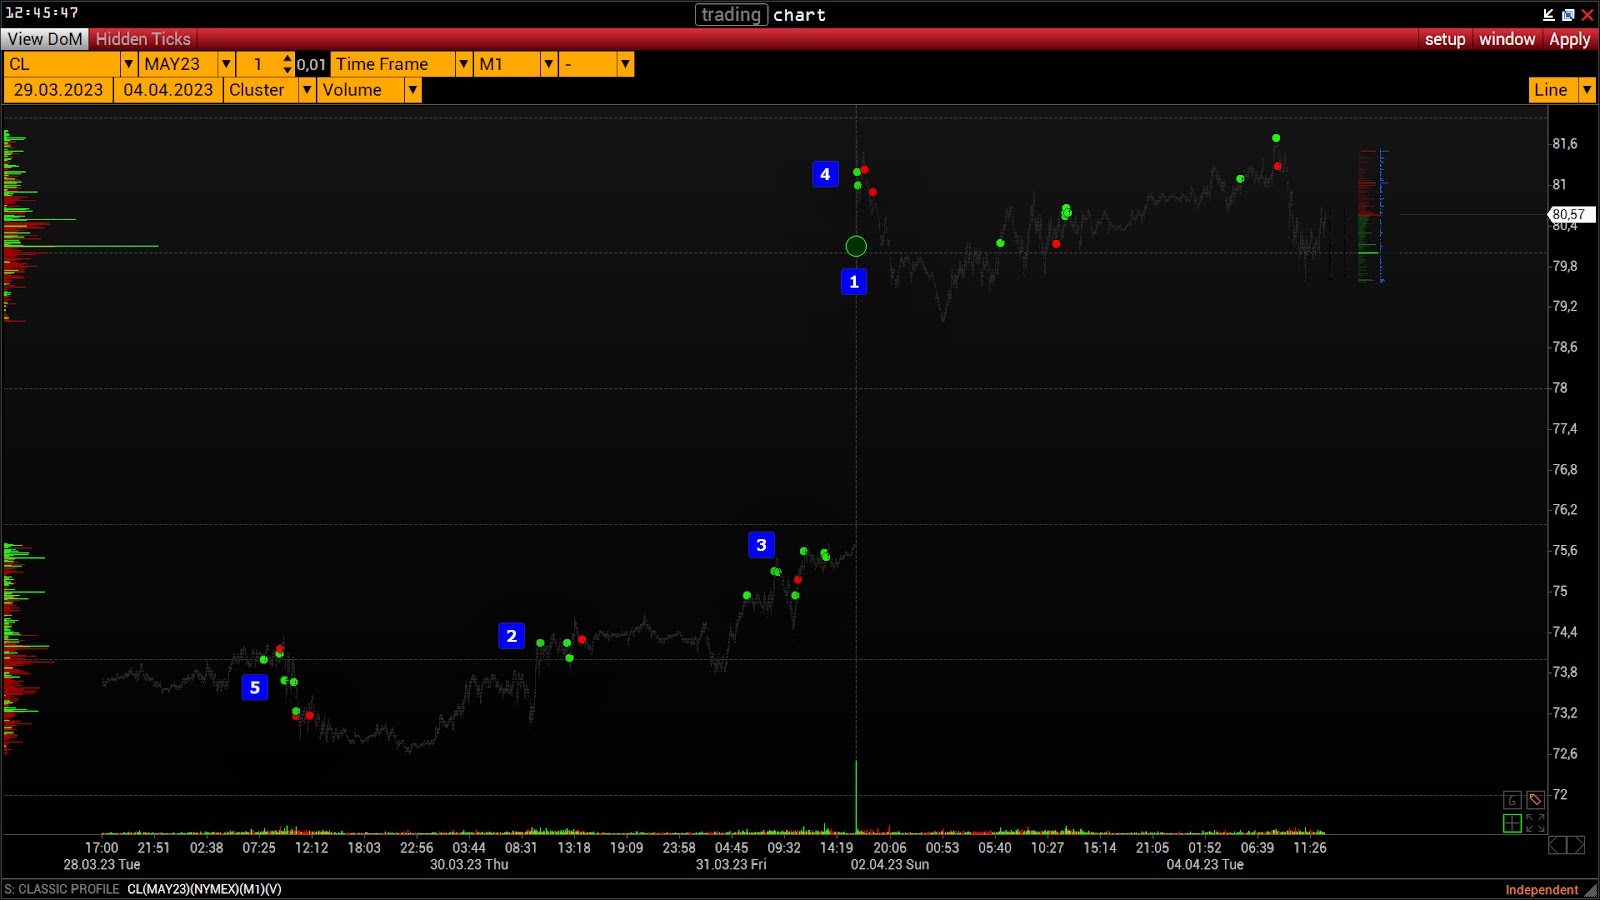Click the scroll-left arrow below price axis
Image resolution: width=1600 pixels, height=900 pixels.
click(x=1557, y=846)
